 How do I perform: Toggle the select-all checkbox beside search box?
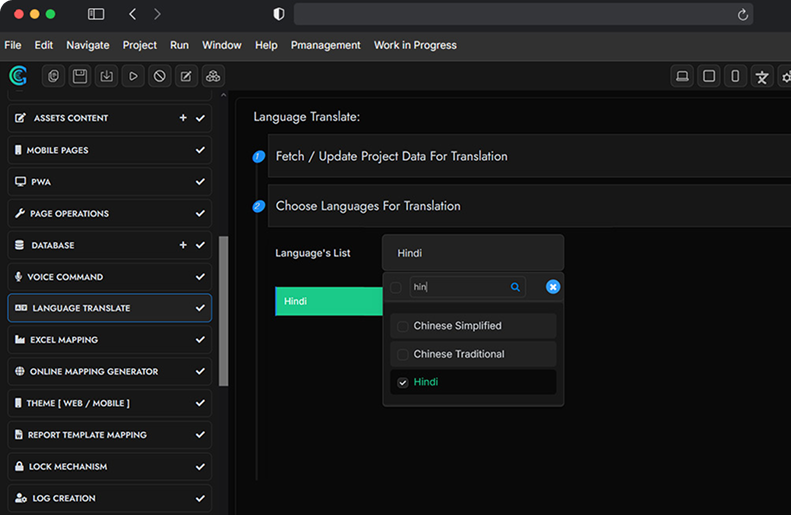tap(396, 287)
